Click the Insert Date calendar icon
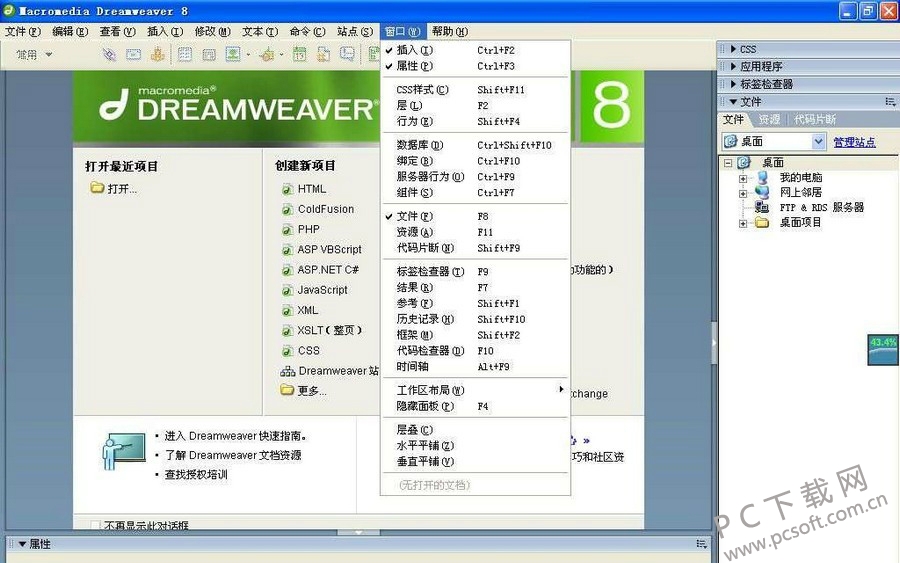The image size is (900, 563). (300, 55)
